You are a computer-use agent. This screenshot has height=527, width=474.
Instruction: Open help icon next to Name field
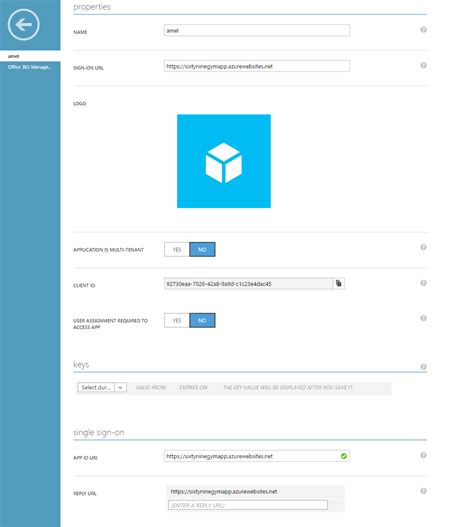pyautogui.click(x=423, y=30)
